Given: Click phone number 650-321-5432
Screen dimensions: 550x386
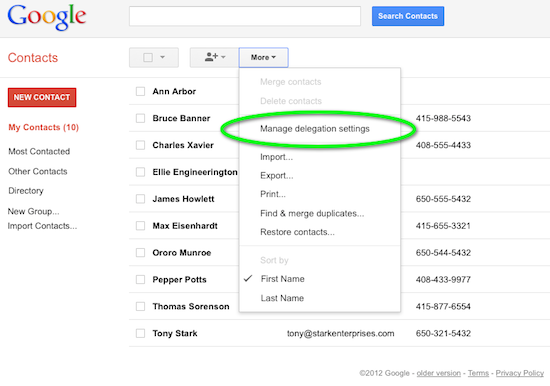Looking at the screenshot, I should pos(443,333).
